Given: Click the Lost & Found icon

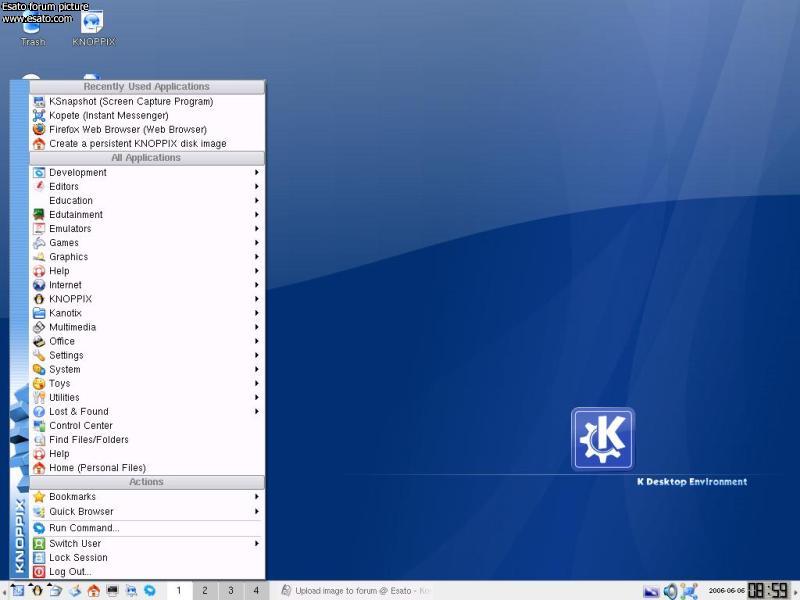Looking at the screenshot, I should pos(39,411).
